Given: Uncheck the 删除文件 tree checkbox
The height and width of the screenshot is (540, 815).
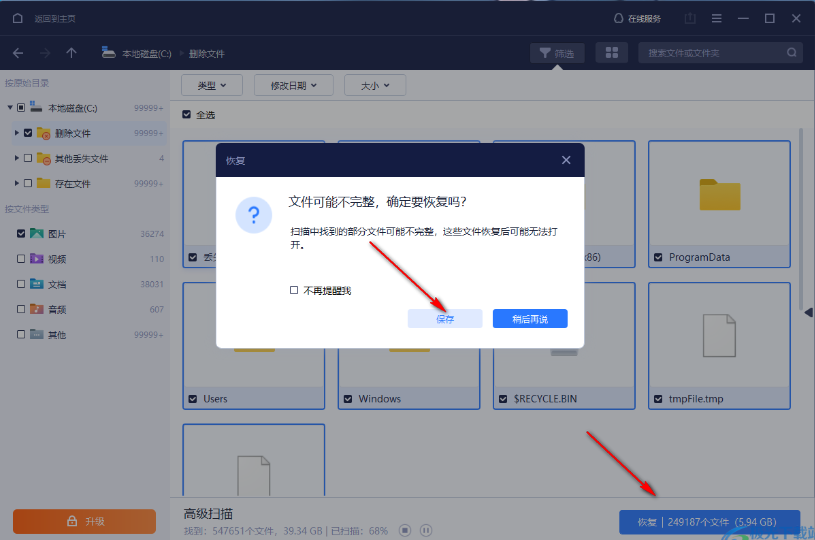Looking at the screenshot, I should pos(28,133).
